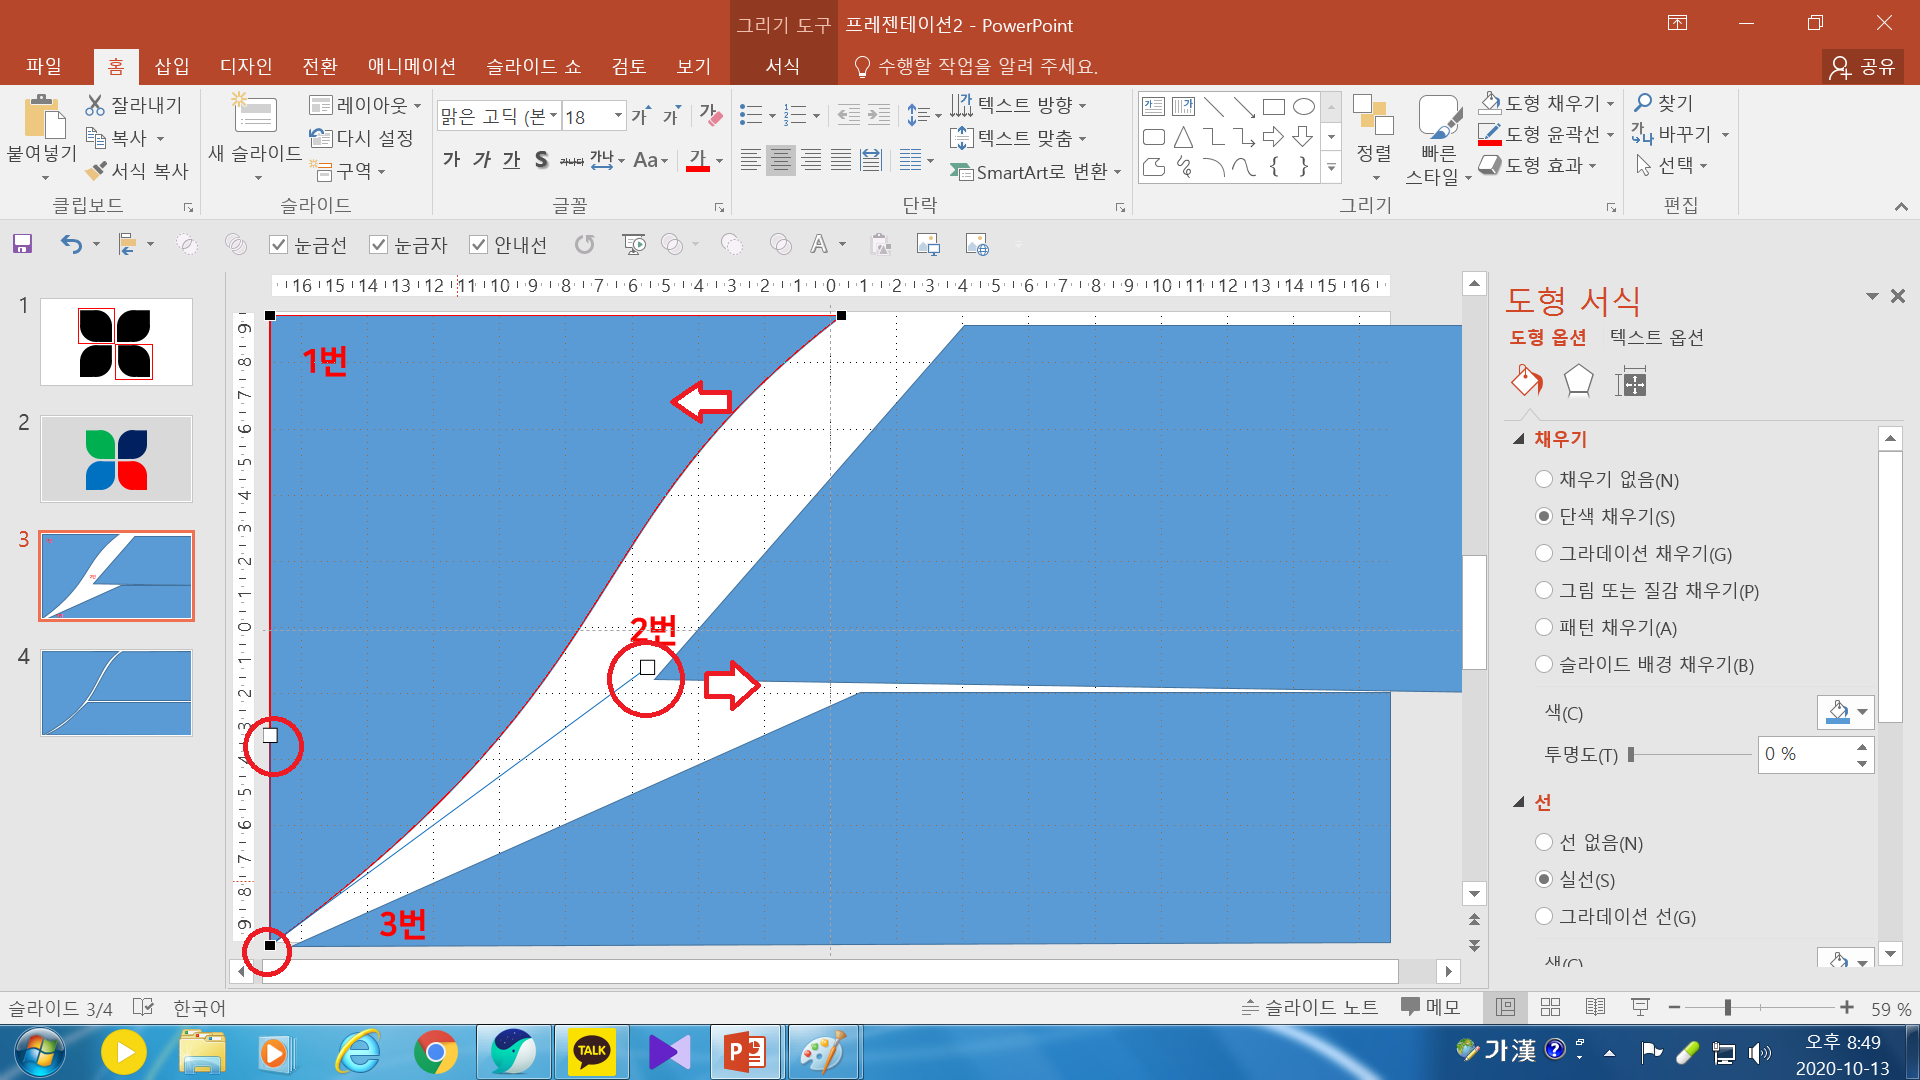Viewport: 1920px width, 1080px height.
Task: Select the Fill & Line paint bucket icon
Action: point(1526,382)
